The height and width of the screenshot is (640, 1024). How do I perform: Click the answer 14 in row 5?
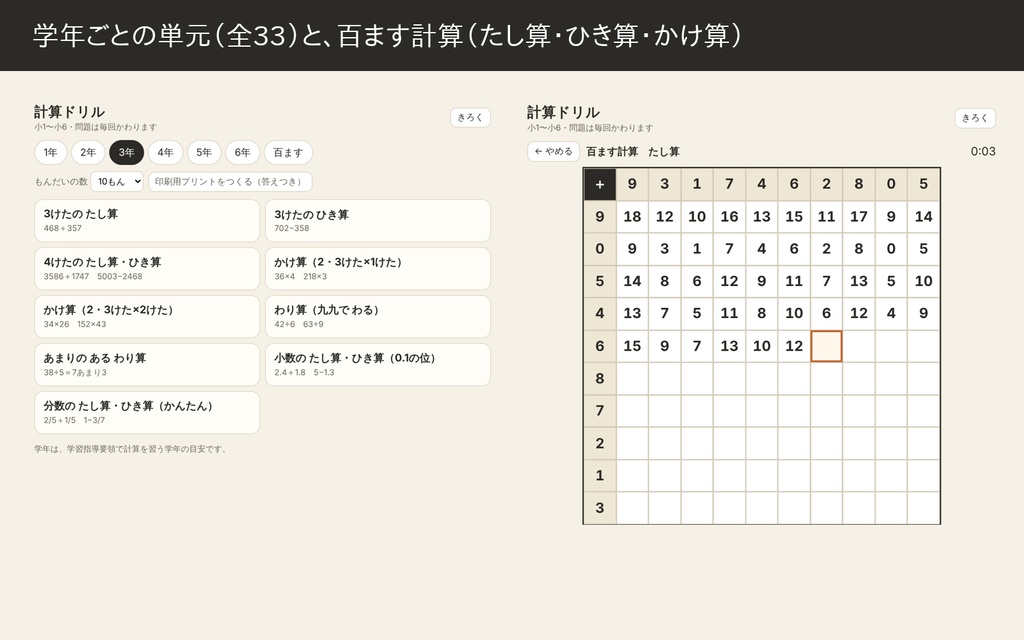point(632,281)
